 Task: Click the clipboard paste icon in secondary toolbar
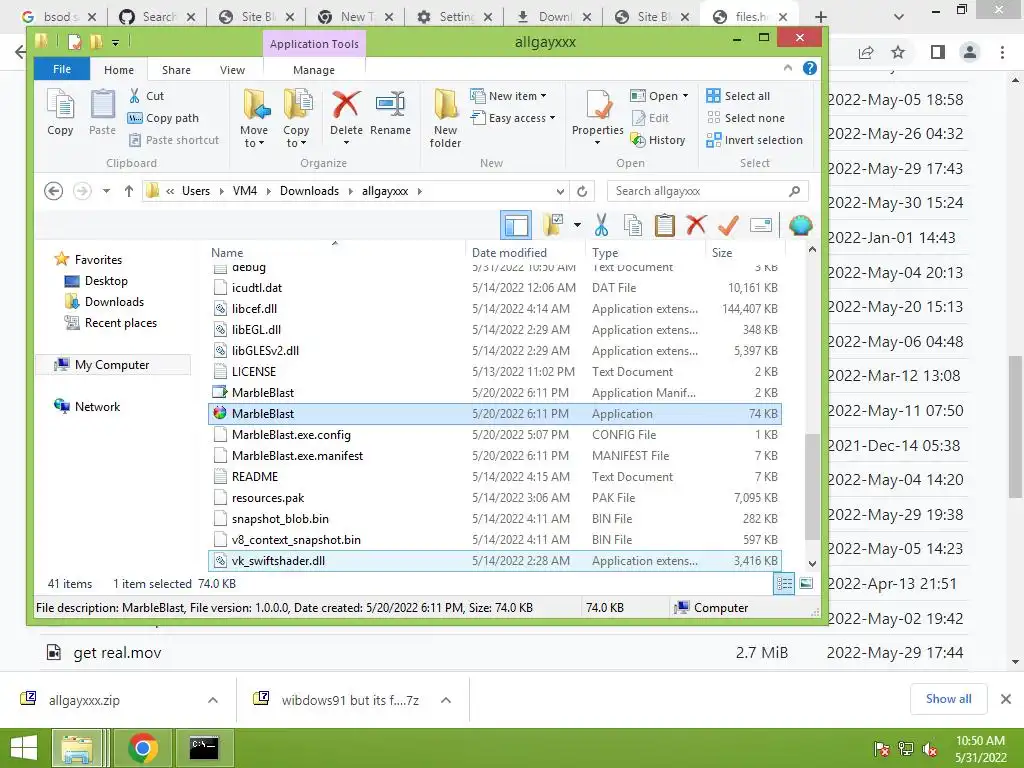(x=664, y=225)
